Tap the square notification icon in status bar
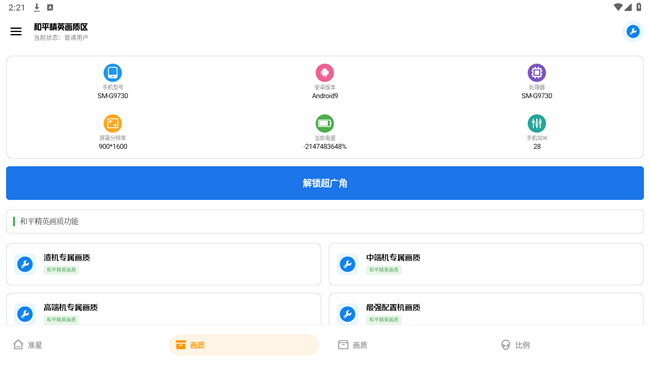This screenshot has width=650, height=365. pos(50,7)
